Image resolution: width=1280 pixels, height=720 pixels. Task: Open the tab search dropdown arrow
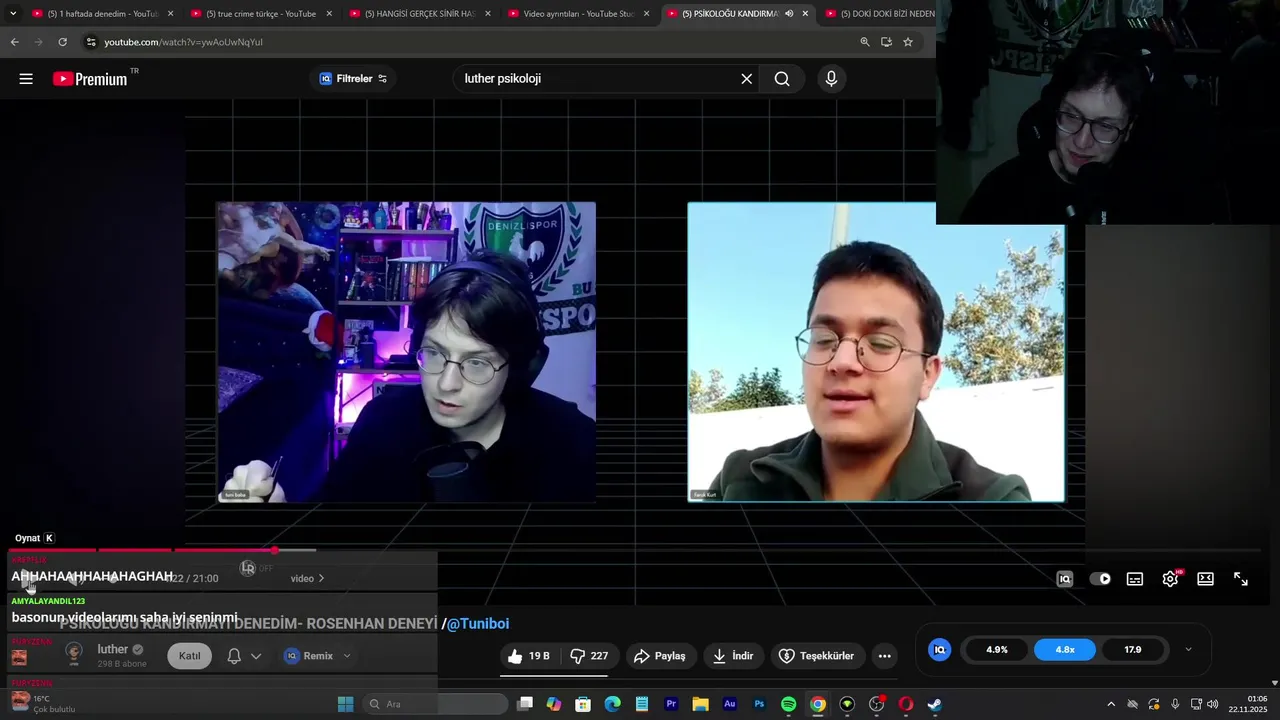point(13,13)
